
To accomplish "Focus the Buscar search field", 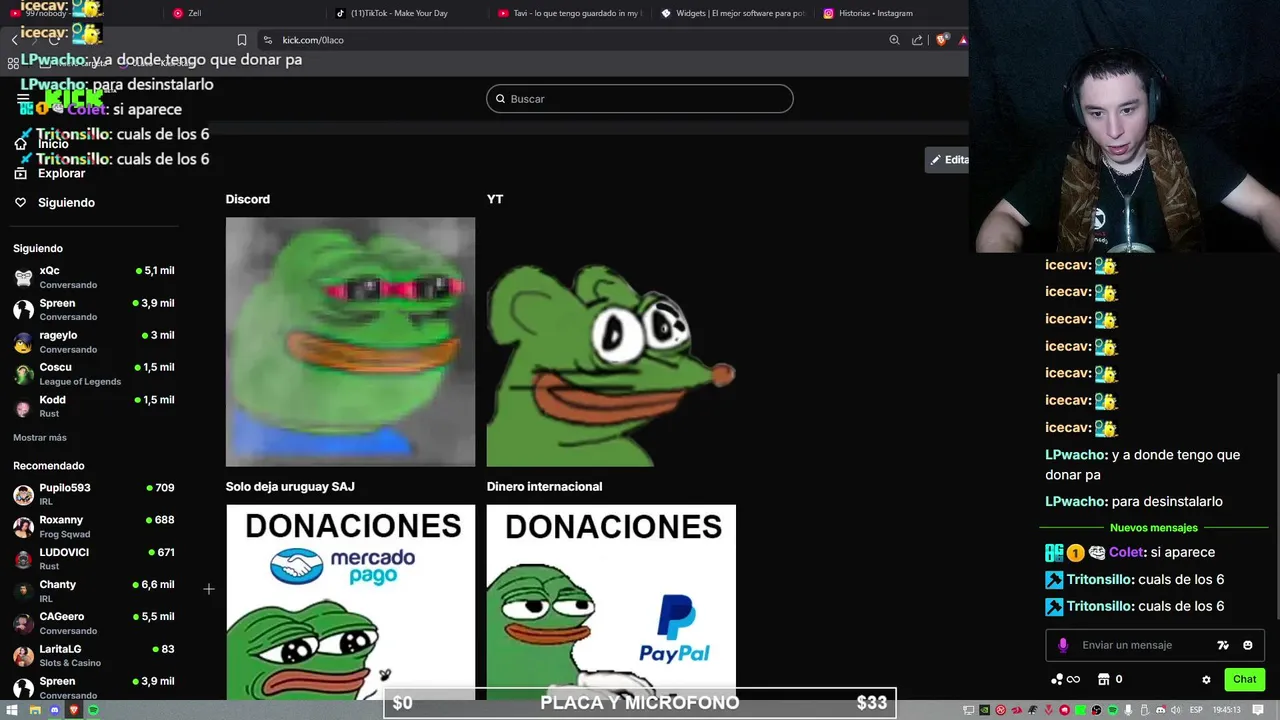I will (x=640, y=99).
